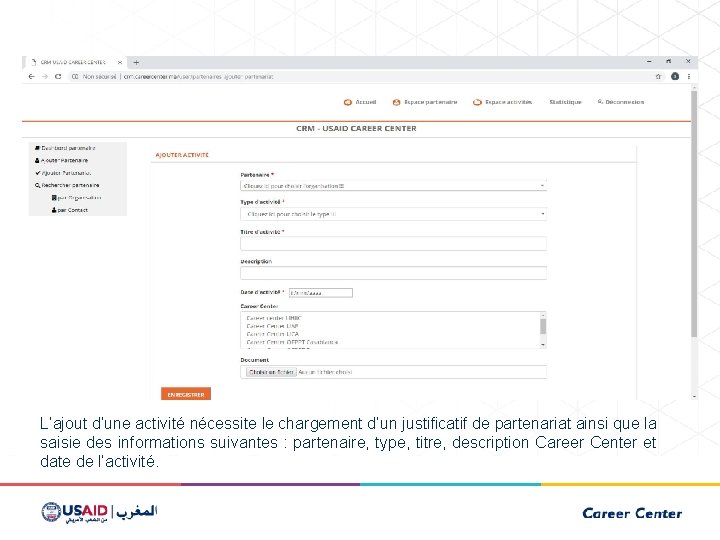Click the browser address bar URL

(198, 77)
